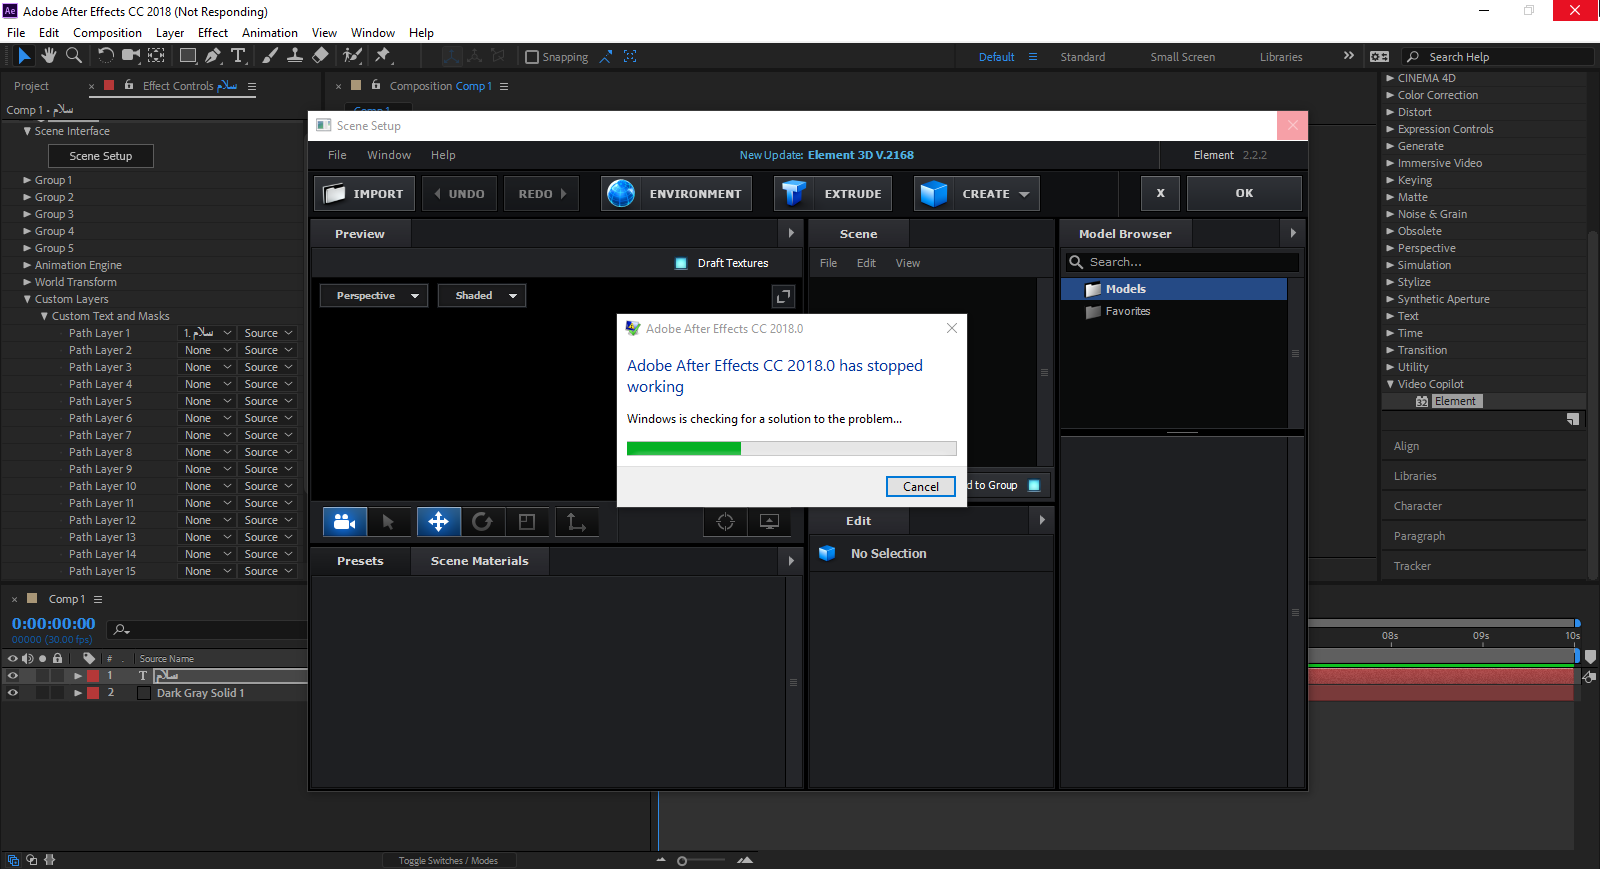Click the red label swatch on layer 2
The image size is (1600, 869).
point(93,693)
